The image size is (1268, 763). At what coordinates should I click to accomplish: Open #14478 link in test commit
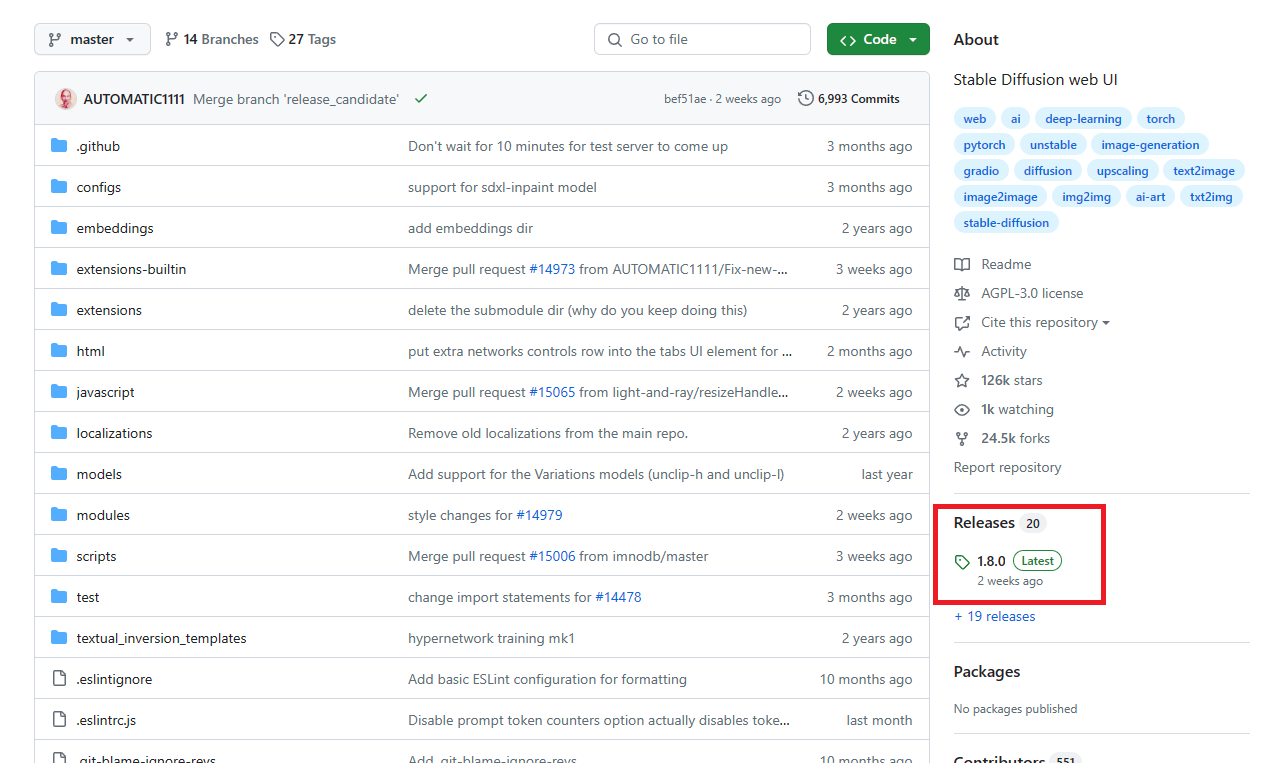click(618, 597)
